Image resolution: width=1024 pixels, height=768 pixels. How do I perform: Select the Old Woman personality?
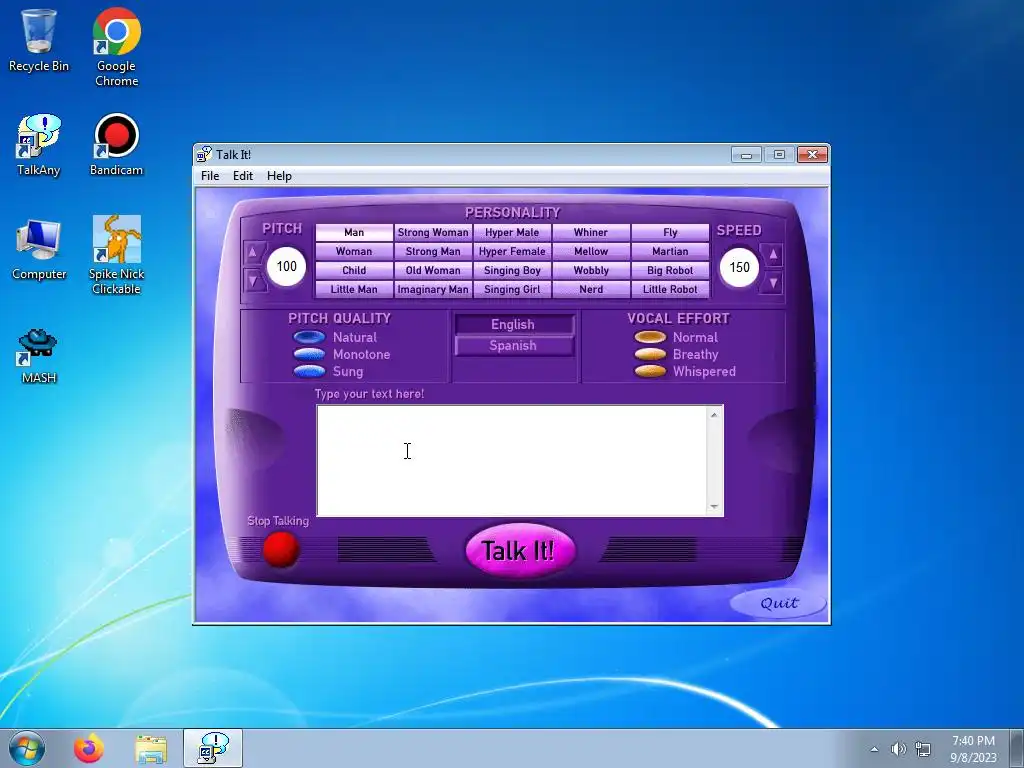click(433, 270)
